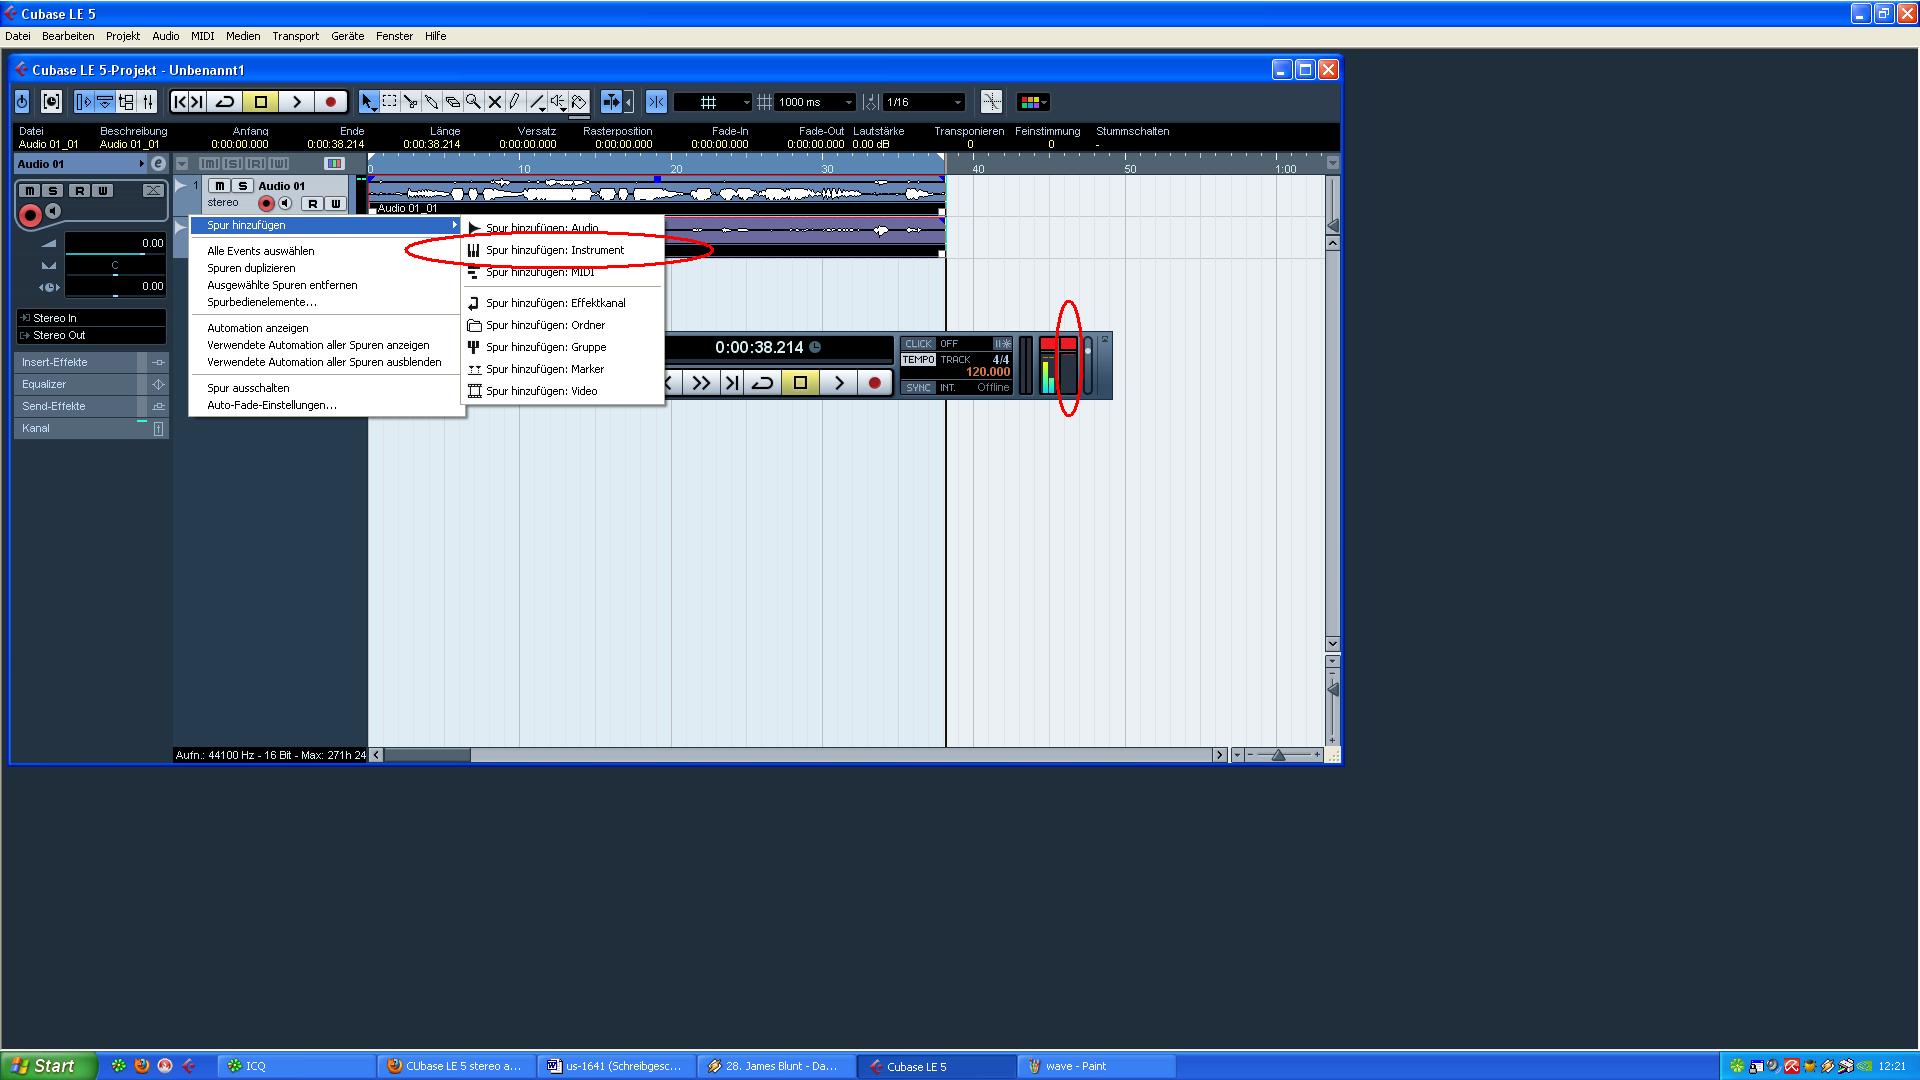Toggle Cycle loop in main toolbar
The height and width of the screenshot is (1080, 1920).
click(x=226, y=102)
